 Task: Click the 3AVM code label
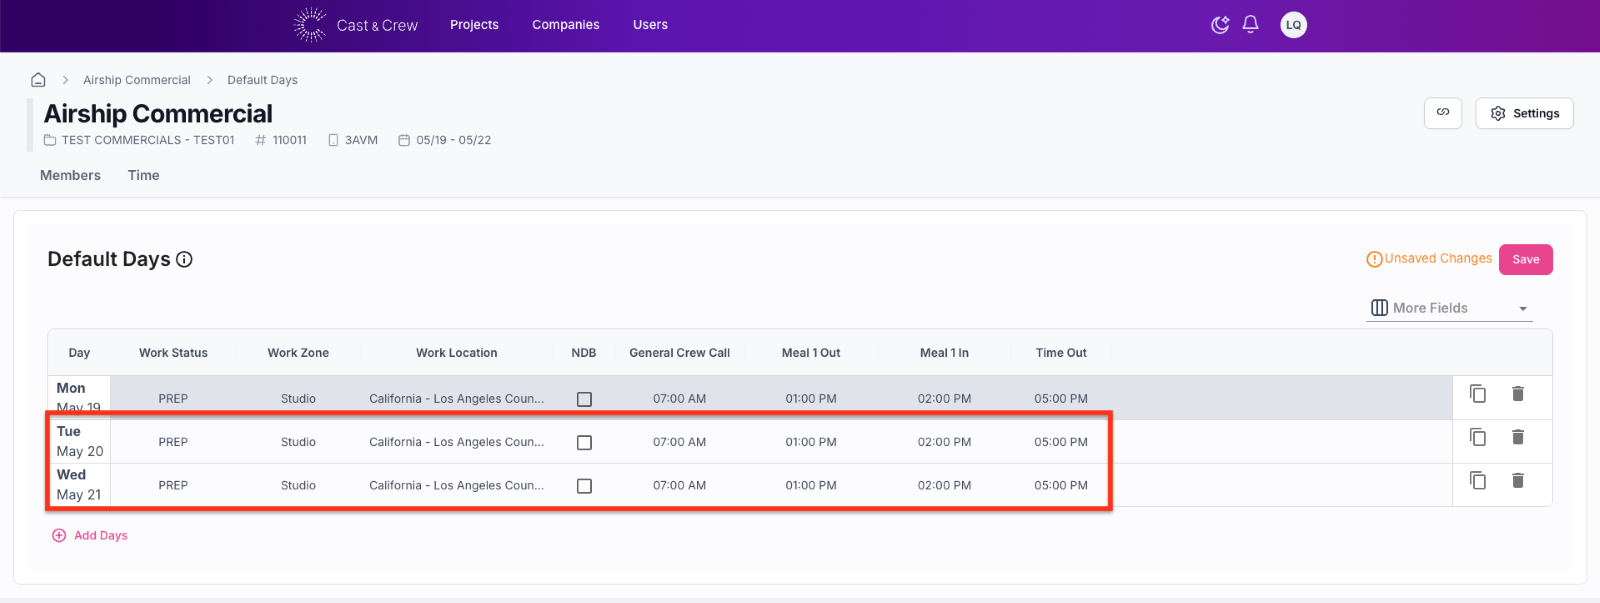[353, 140]
